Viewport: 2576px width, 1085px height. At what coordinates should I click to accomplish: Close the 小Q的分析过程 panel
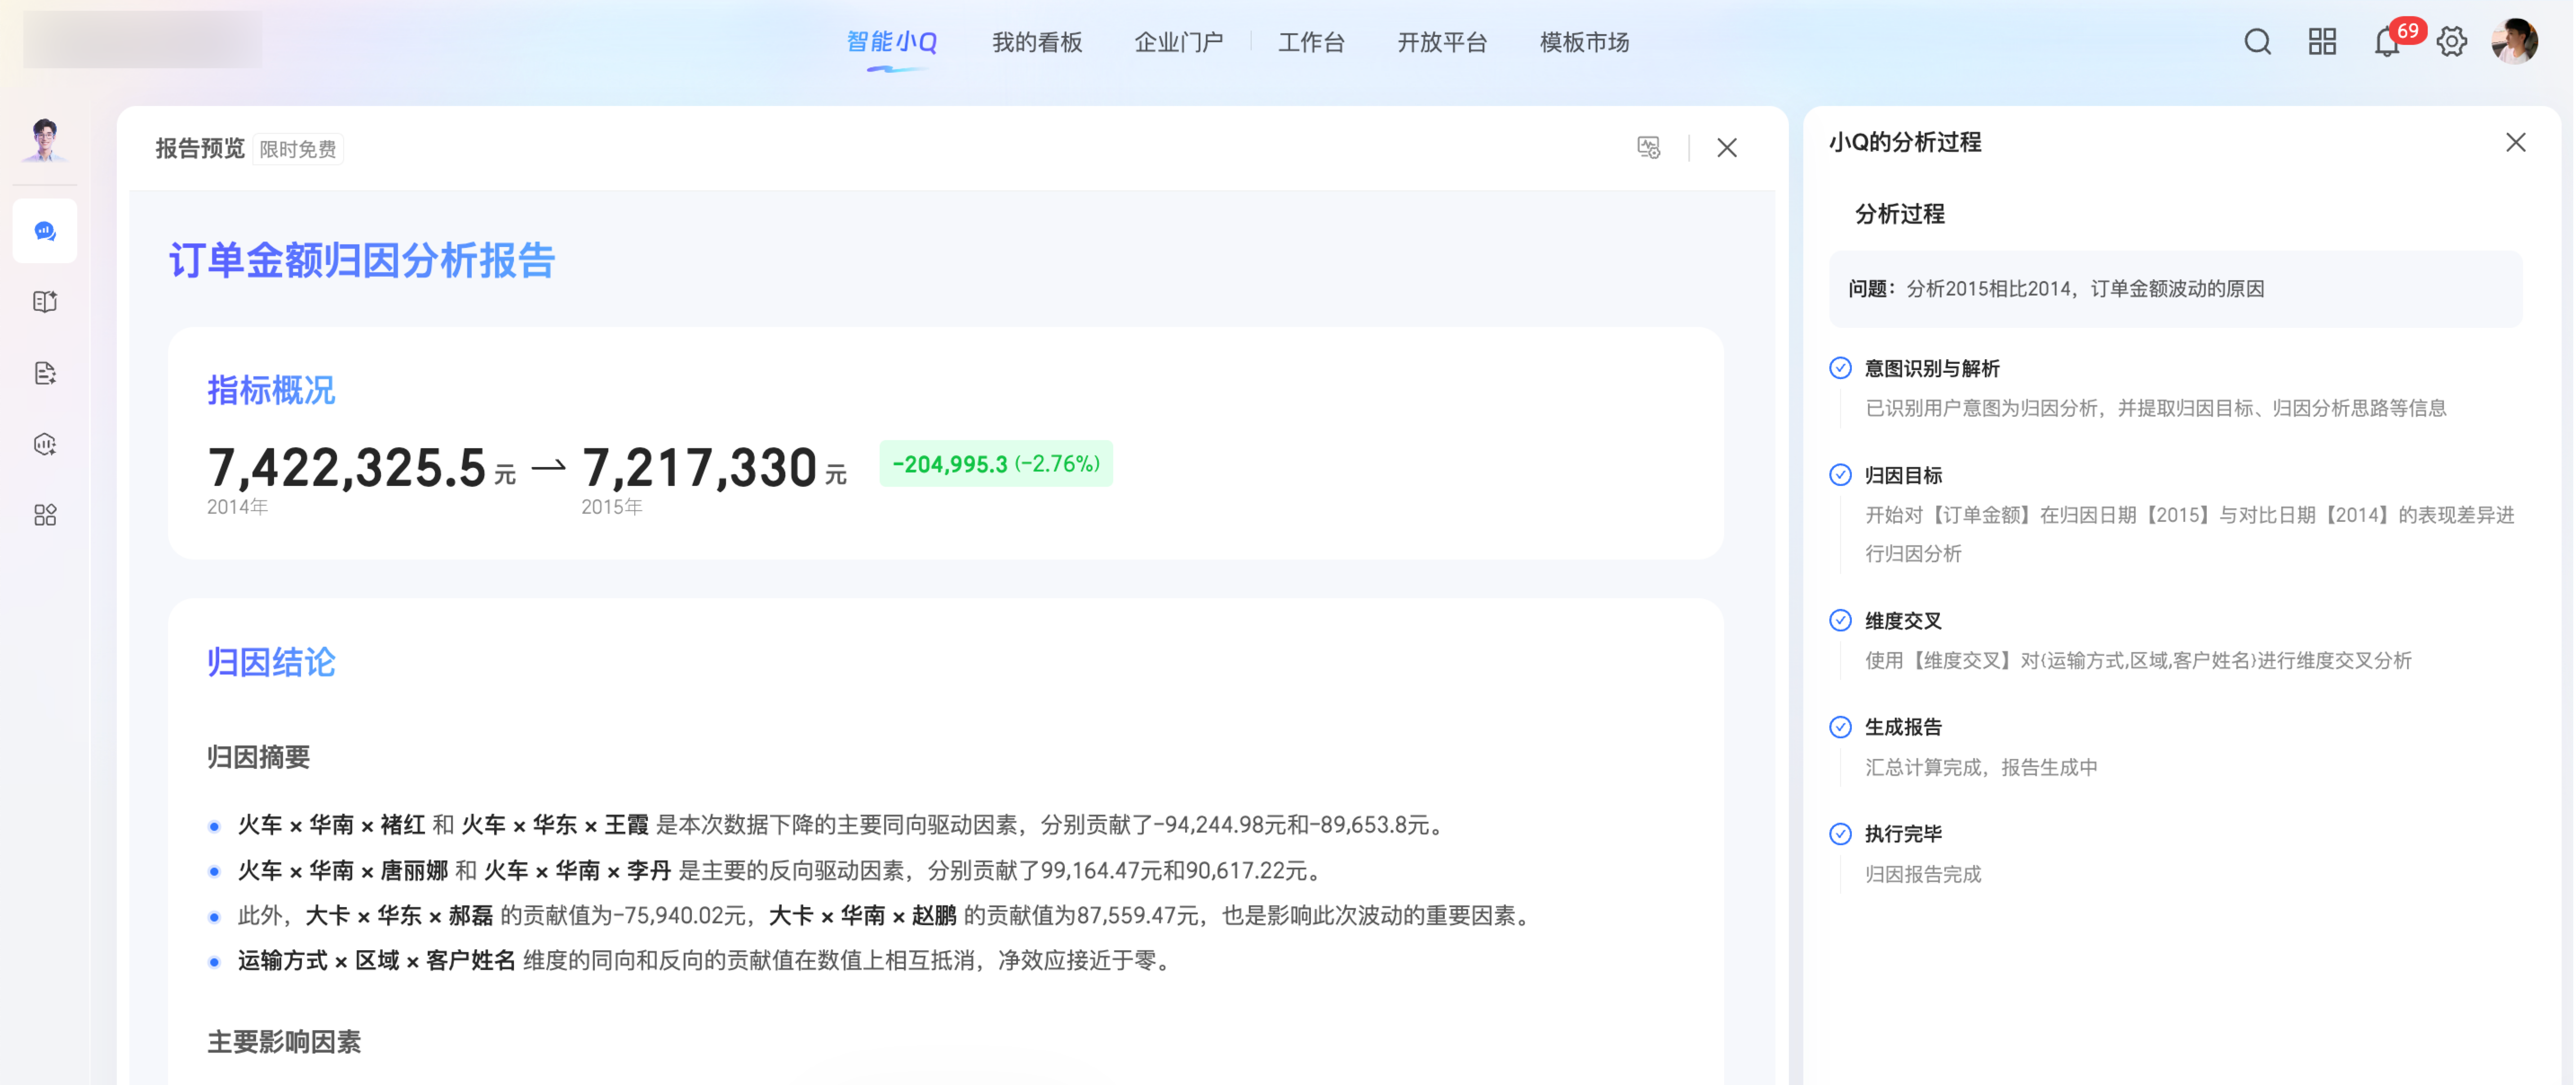tap(2516, 142)
